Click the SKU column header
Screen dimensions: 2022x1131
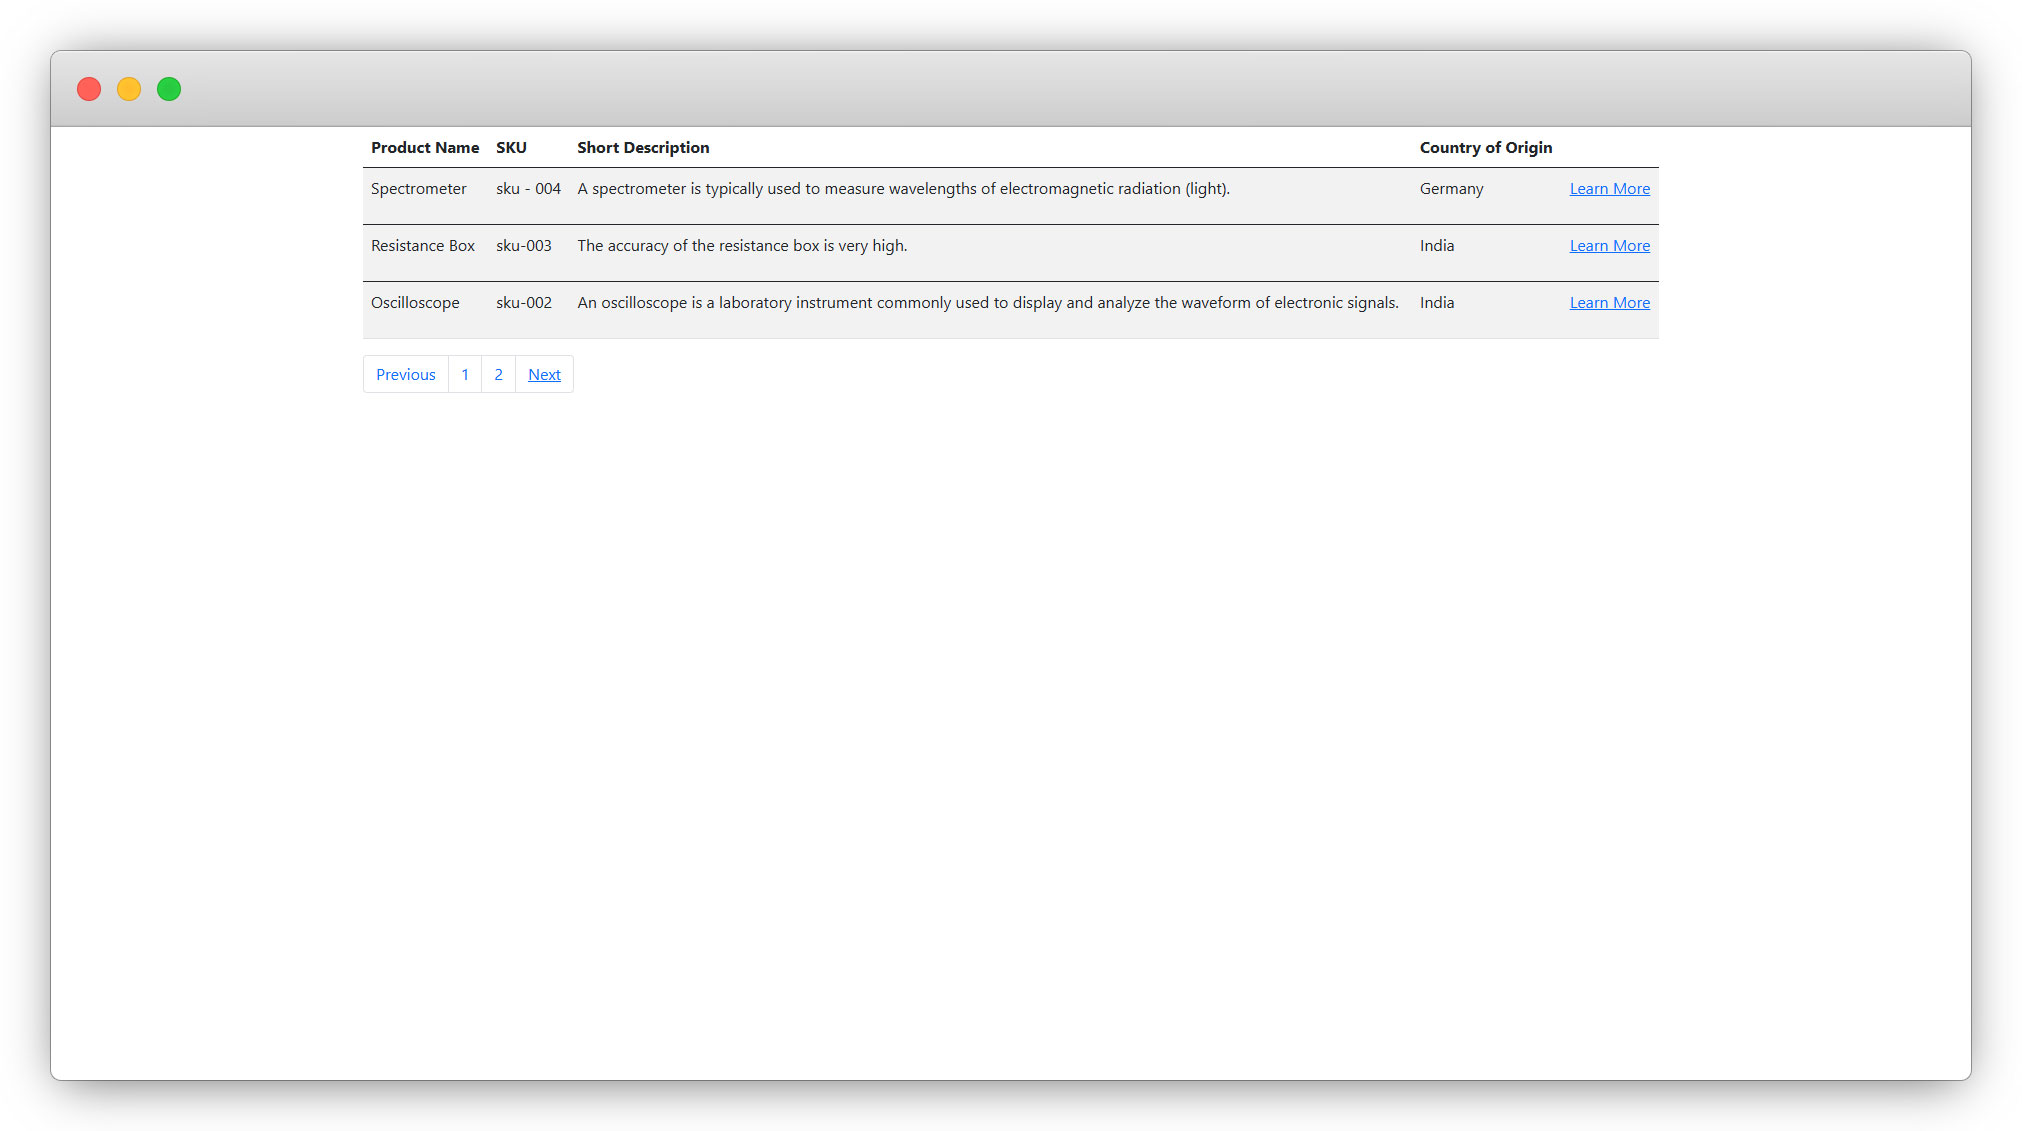[511, 148]
